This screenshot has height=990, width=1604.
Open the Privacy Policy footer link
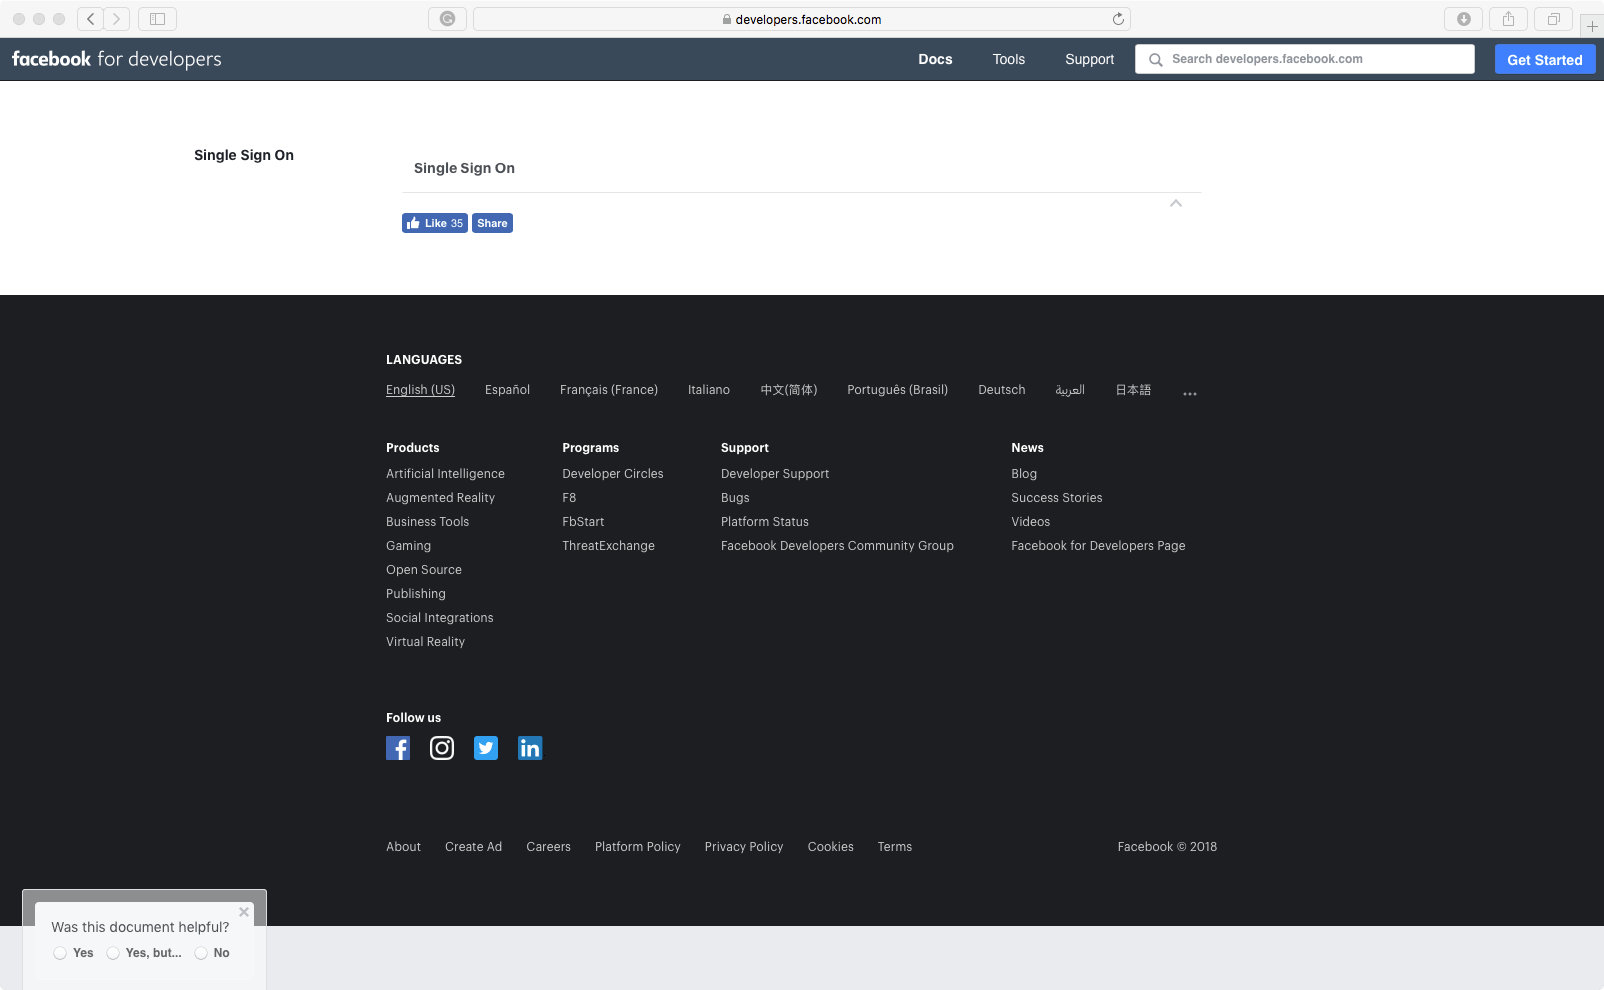pyautogui.click(x=744, y=847)
